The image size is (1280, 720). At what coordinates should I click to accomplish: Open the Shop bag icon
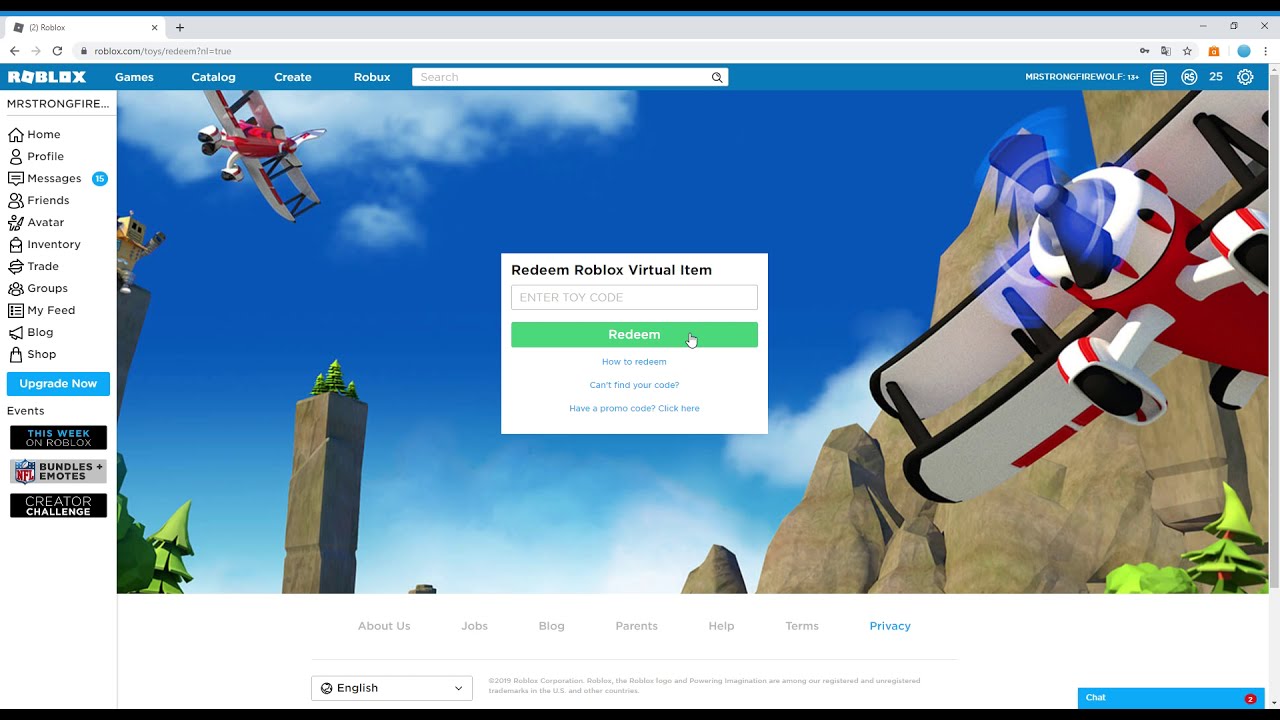15,354
